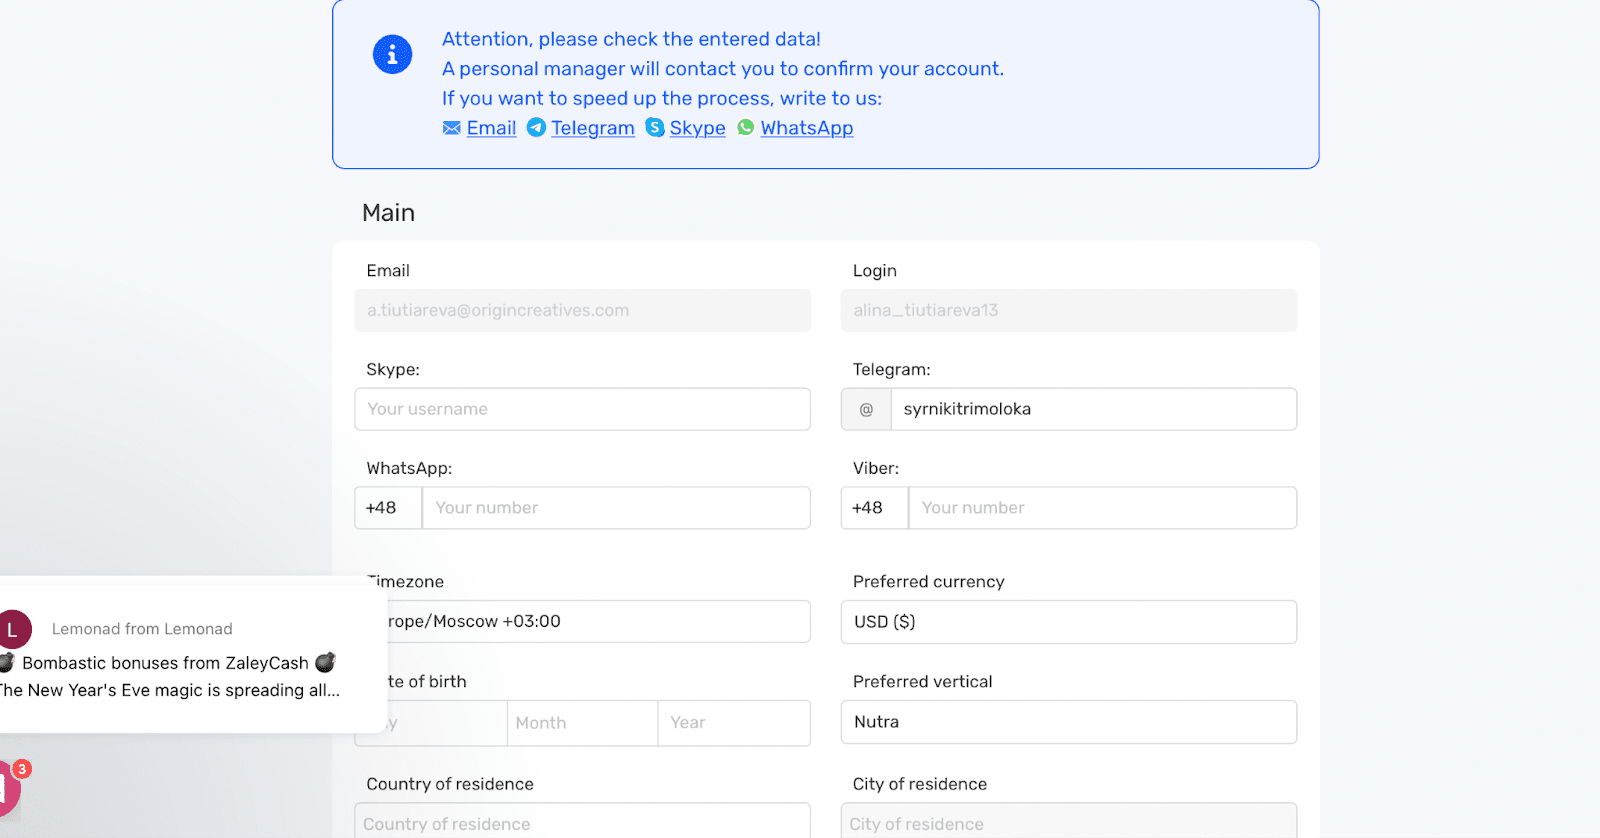Open the Email contact link
This screenshot has height=838, width=1600.
tap(491, 128)
